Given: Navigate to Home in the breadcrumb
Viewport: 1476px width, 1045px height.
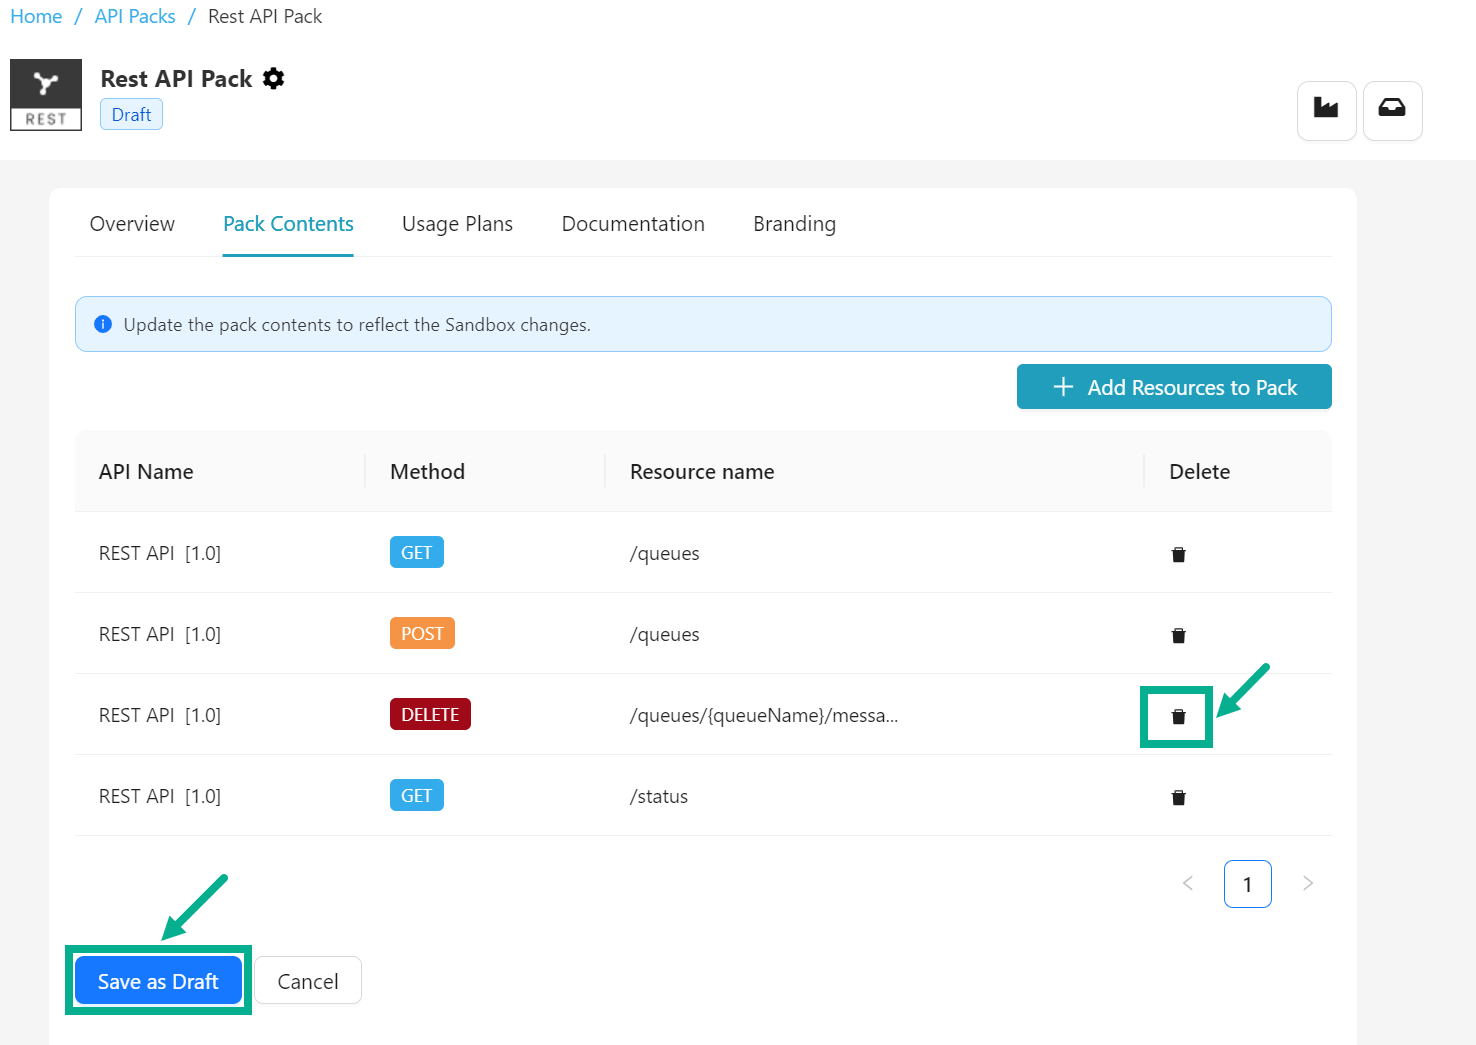Looking at the screenshot, I should tap(36, 17).
